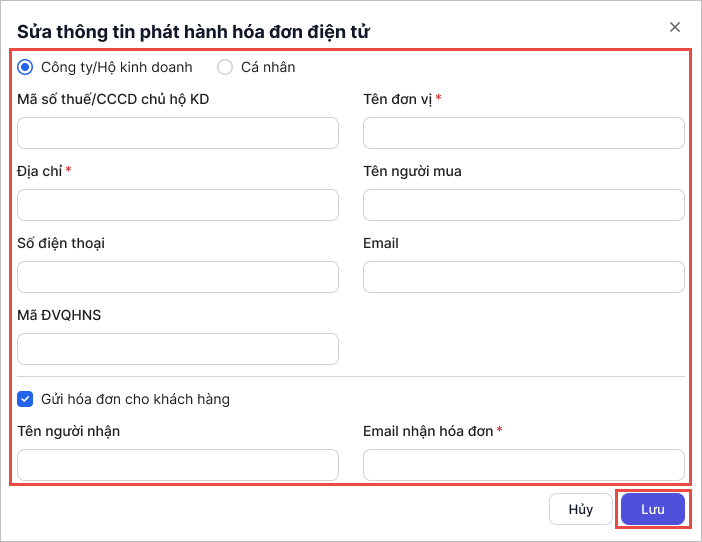Click into the Tên đơn vị field
The height and width of the screenshot is (542, 702).
point(523,133)
